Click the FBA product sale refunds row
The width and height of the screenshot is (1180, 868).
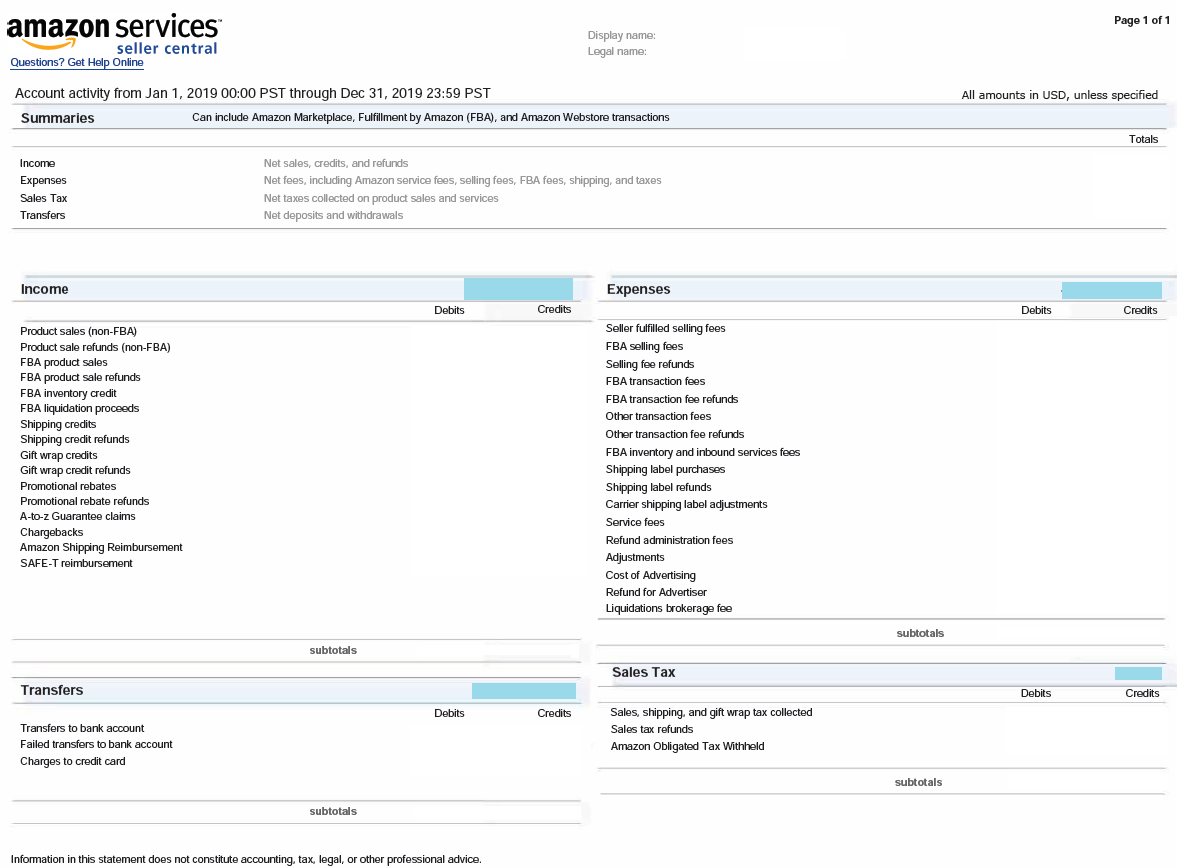(80, 377)
